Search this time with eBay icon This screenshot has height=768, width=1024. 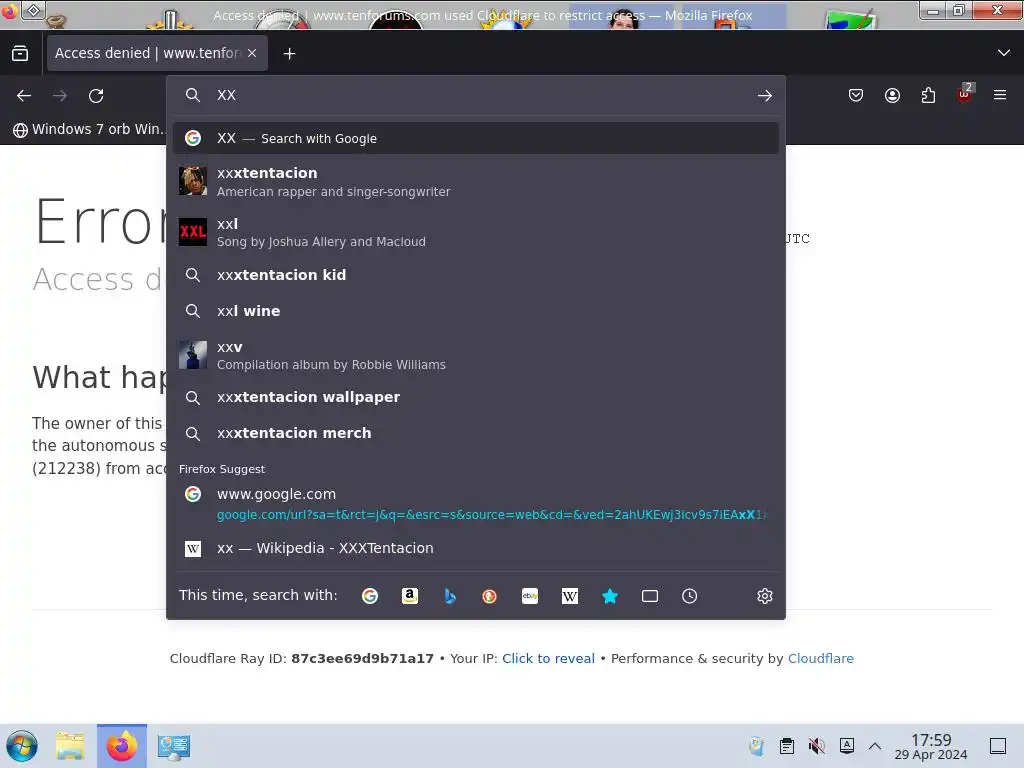click(530, 596)
